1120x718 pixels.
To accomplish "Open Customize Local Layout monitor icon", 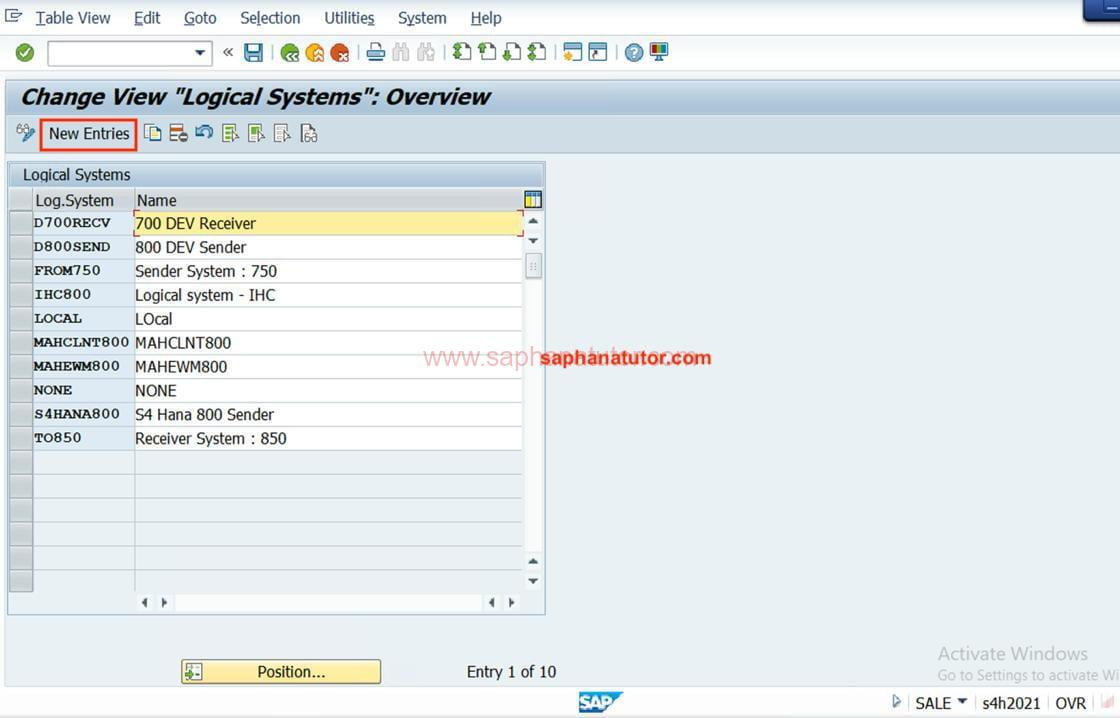I will click(x=659, y=52).
